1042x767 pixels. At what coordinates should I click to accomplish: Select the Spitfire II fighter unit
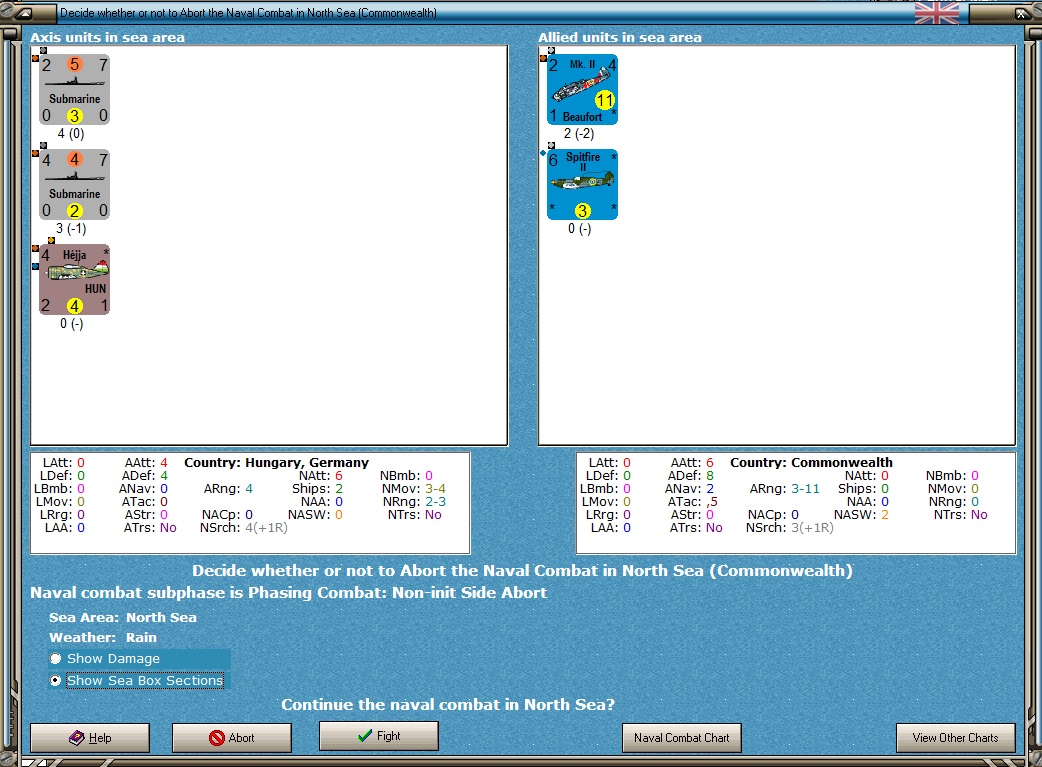click(582, 185)
